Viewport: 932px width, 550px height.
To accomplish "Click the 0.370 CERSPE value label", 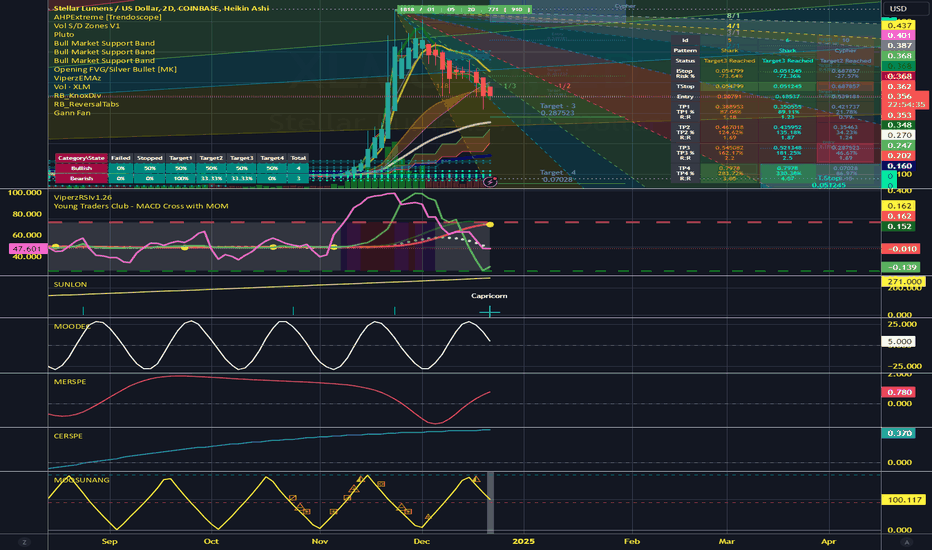I will pos(899,433).
